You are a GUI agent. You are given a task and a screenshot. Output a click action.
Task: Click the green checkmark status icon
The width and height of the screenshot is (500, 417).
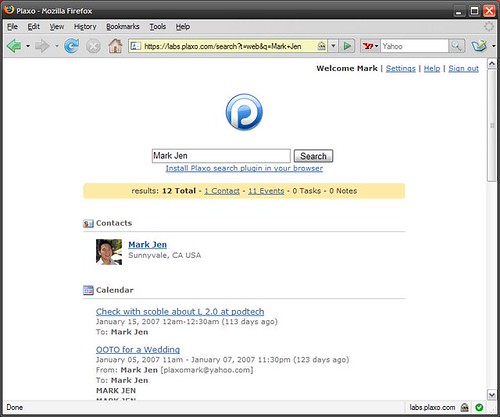pos(479,407)
